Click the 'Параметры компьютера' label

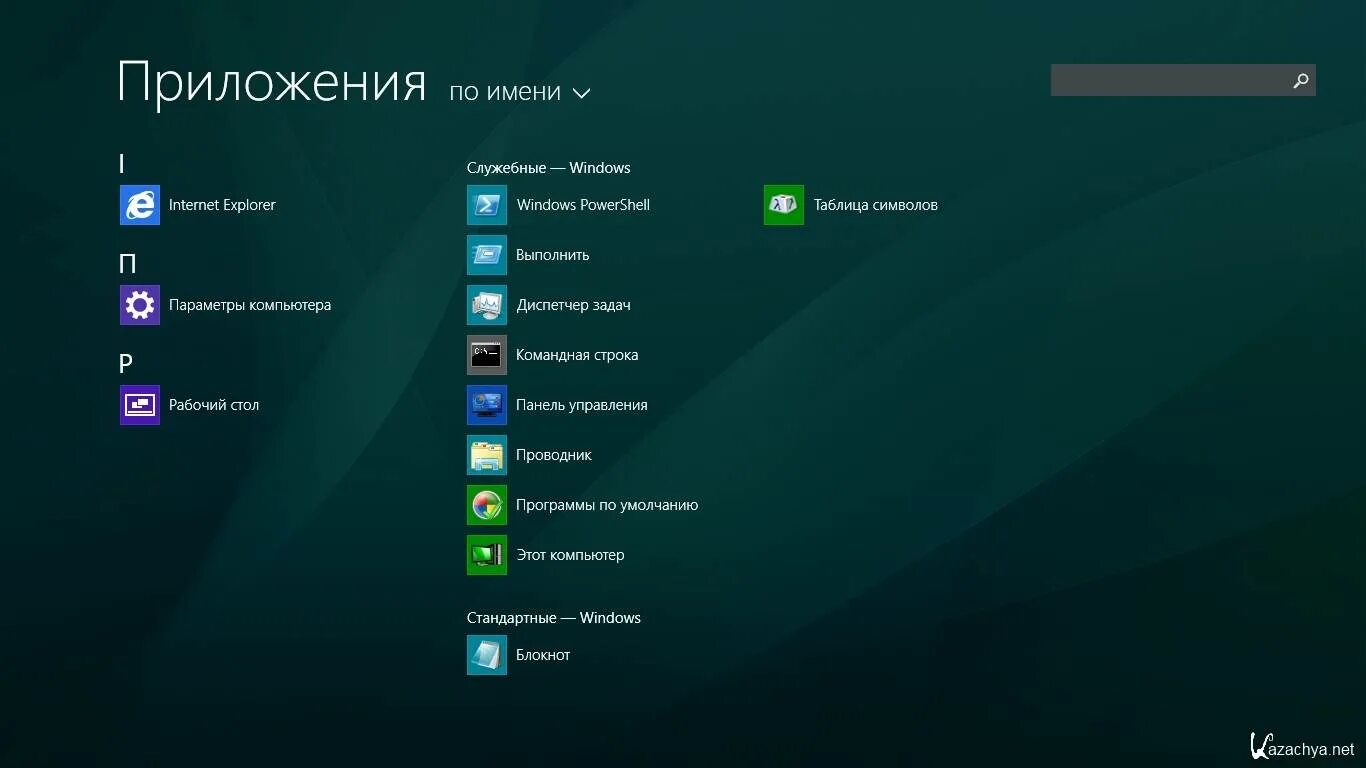pos(250,305)
